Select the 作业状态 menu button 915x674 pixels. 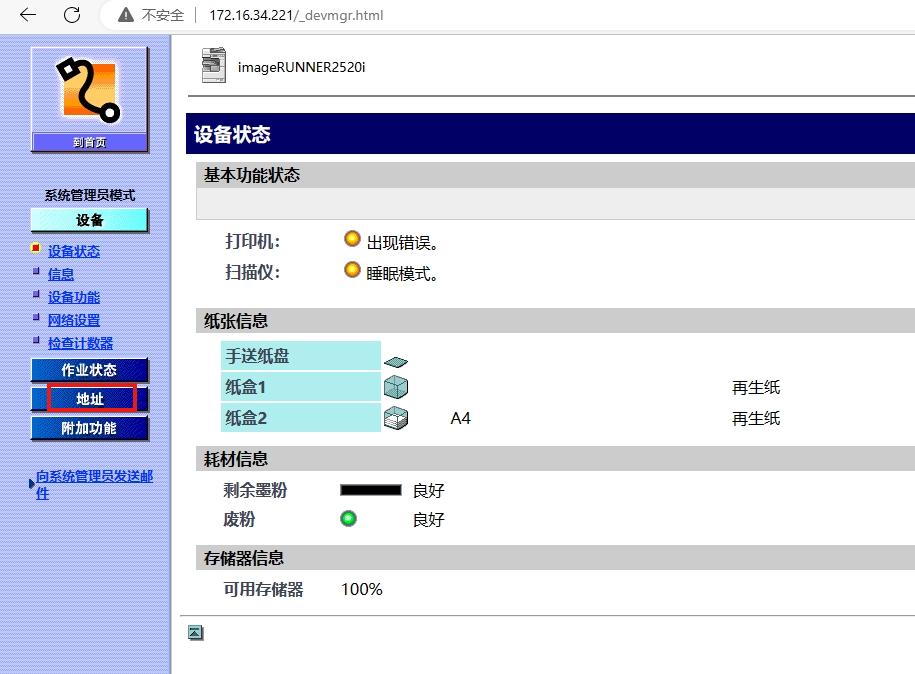click(89, 370)
